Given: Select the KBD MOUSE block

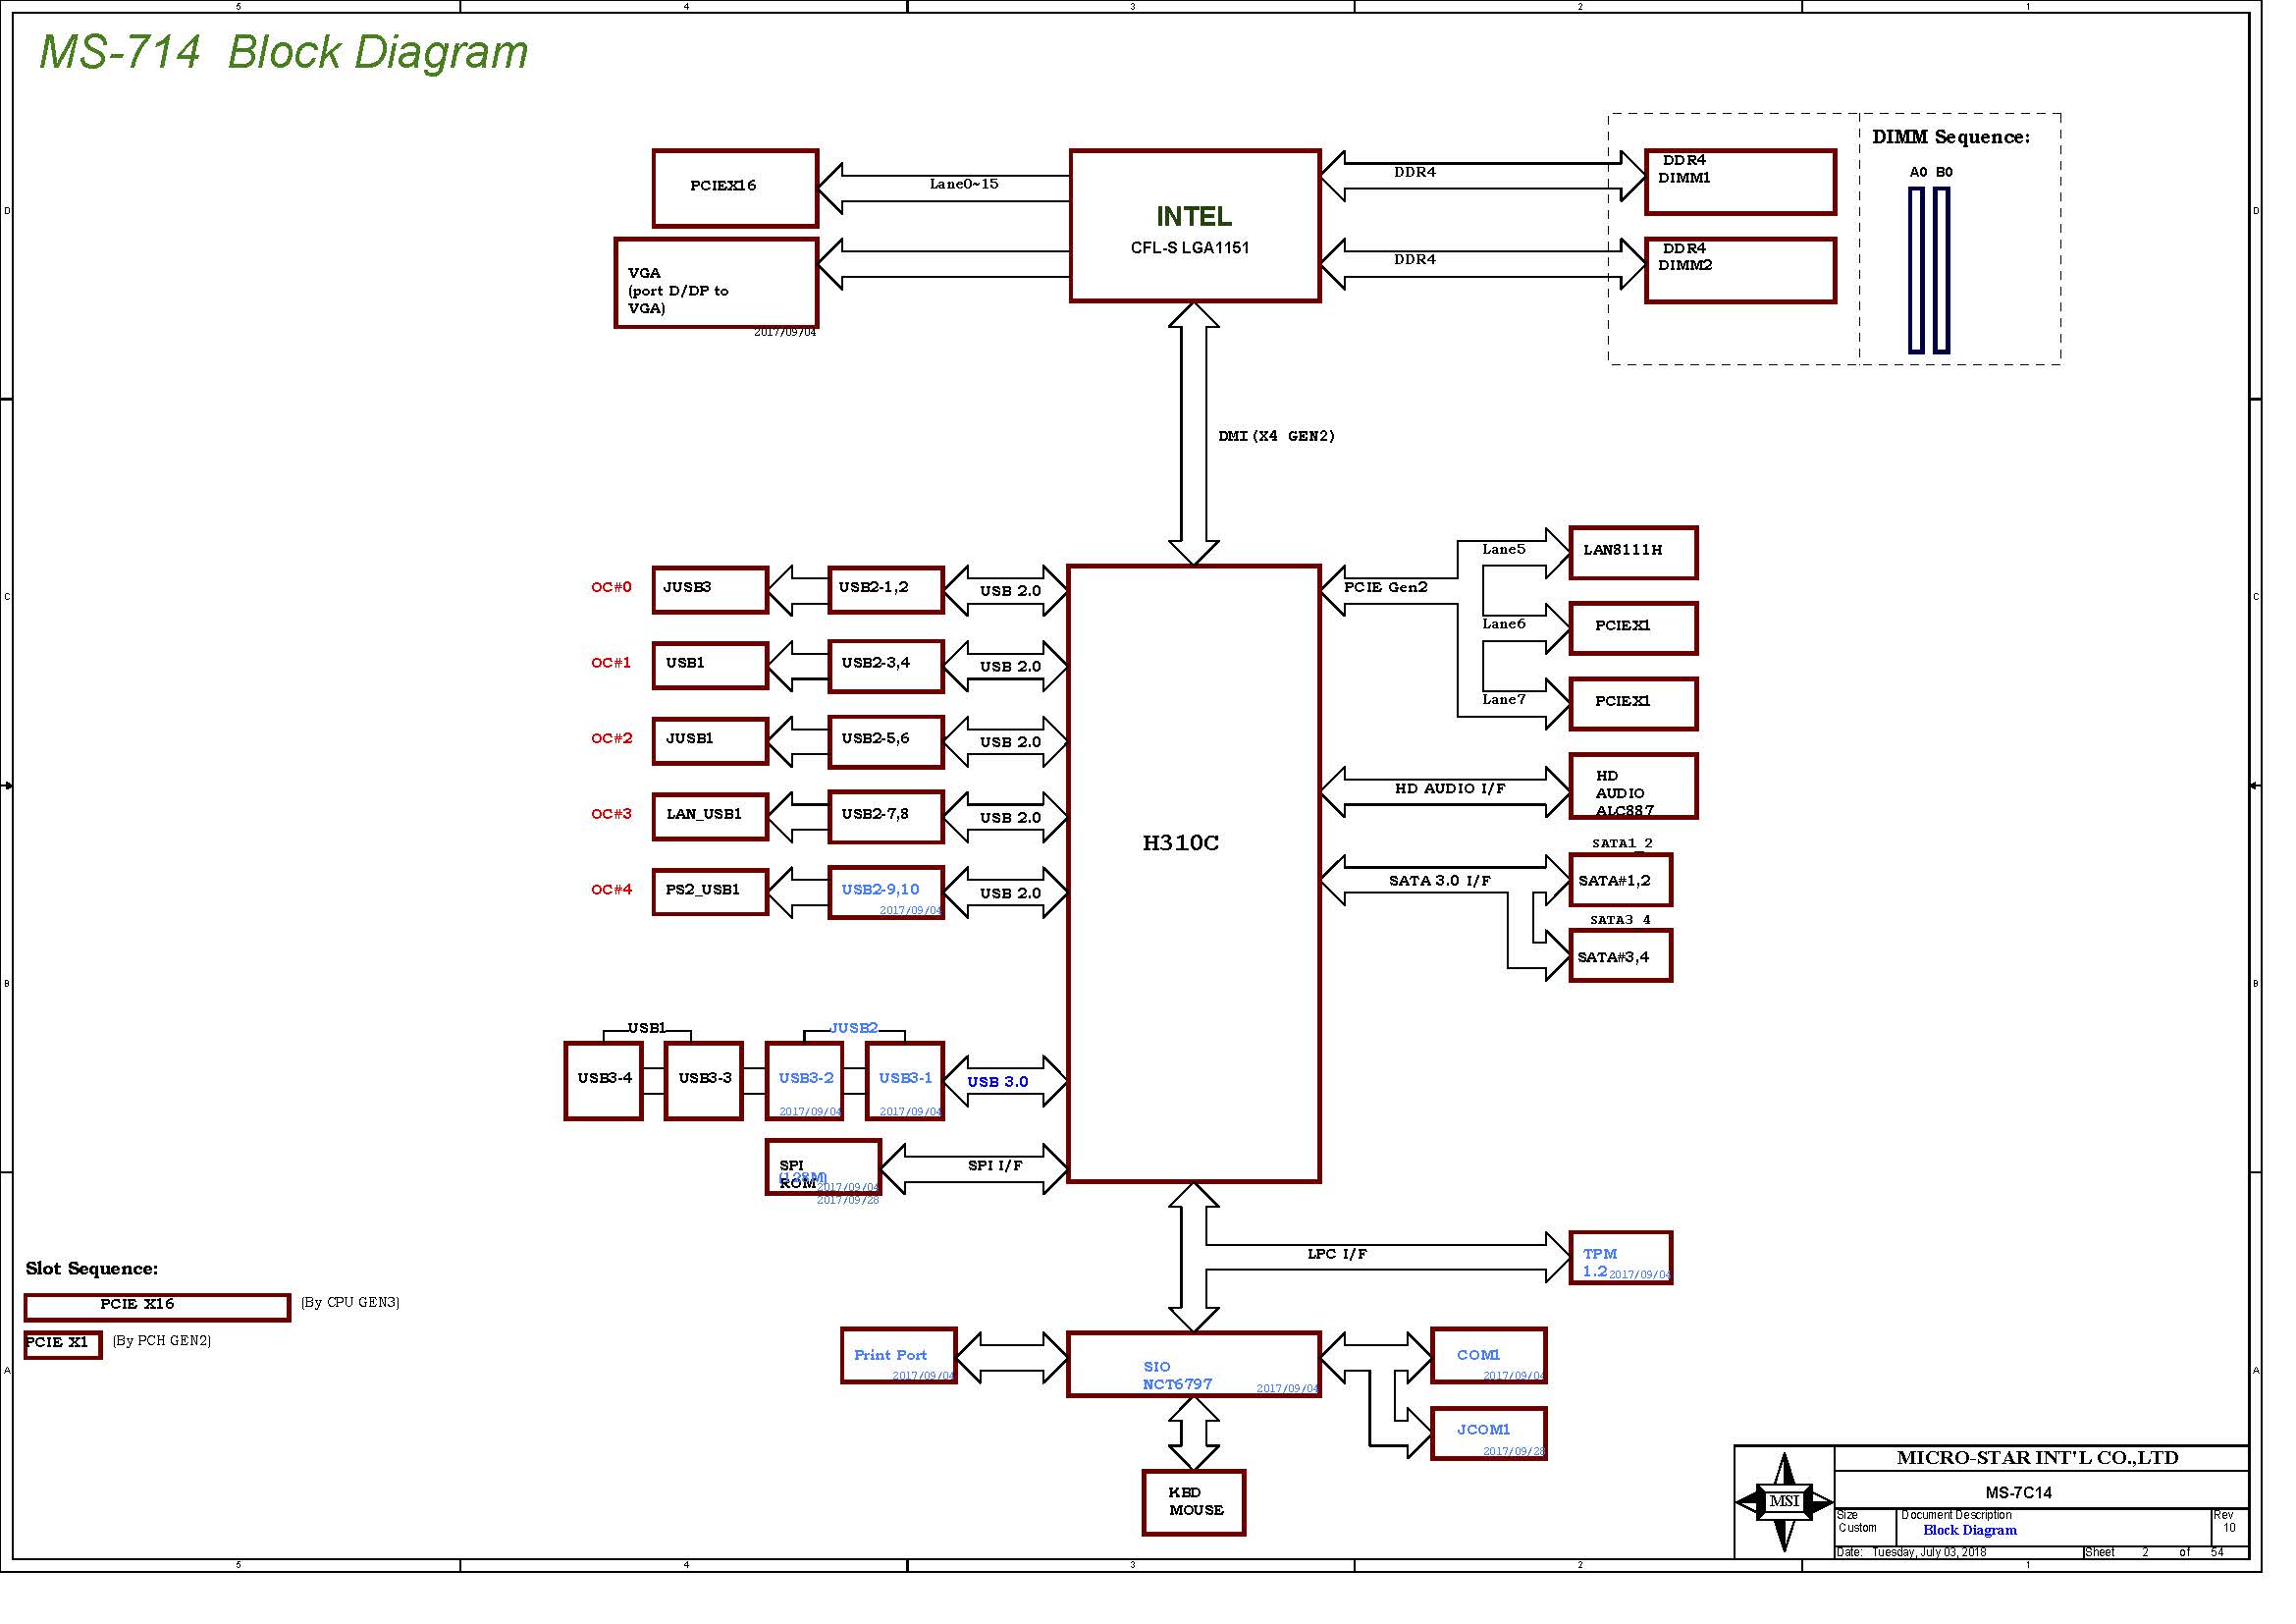Looking at the screenshot, I should click(x=1193, y=1502).
